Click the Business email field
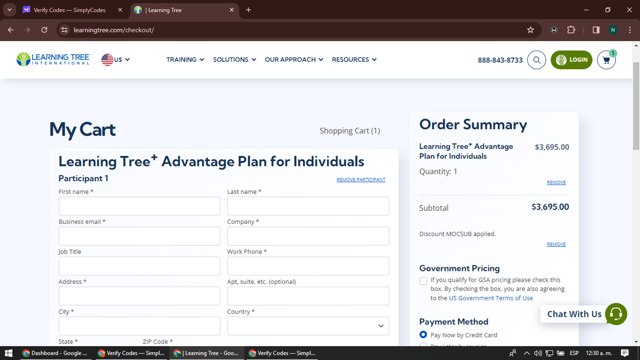This screenshot has height=360, width=640. [x=139, y=236]
